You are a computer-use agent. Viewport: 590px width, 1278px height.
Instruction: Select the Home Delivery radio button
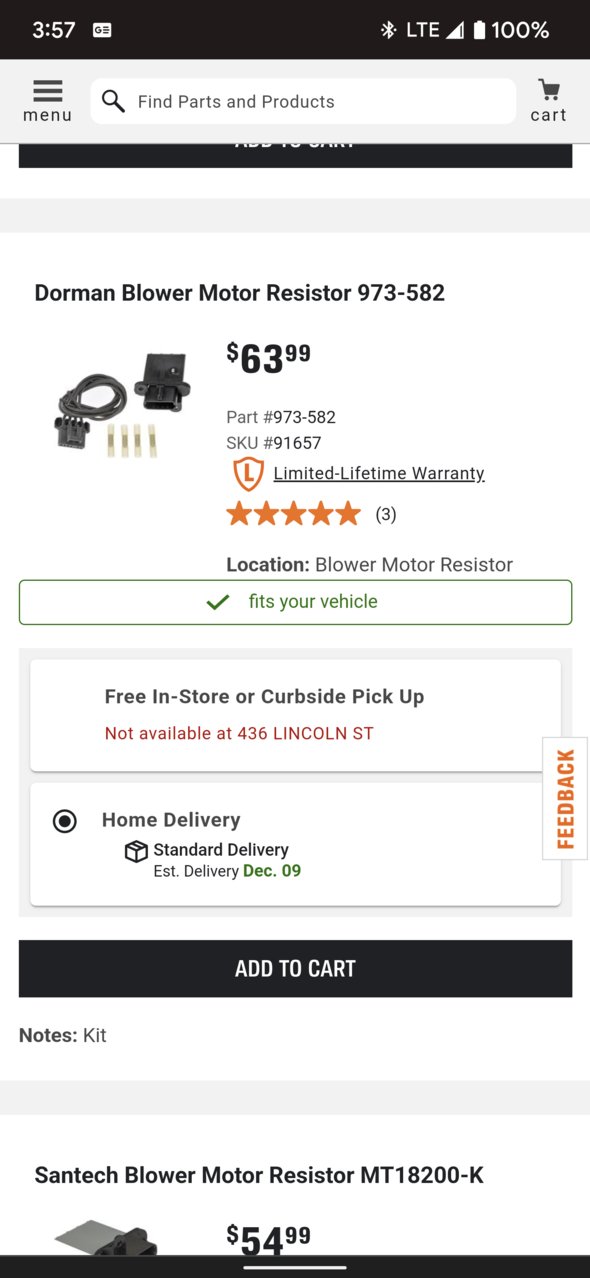[64, 821]
